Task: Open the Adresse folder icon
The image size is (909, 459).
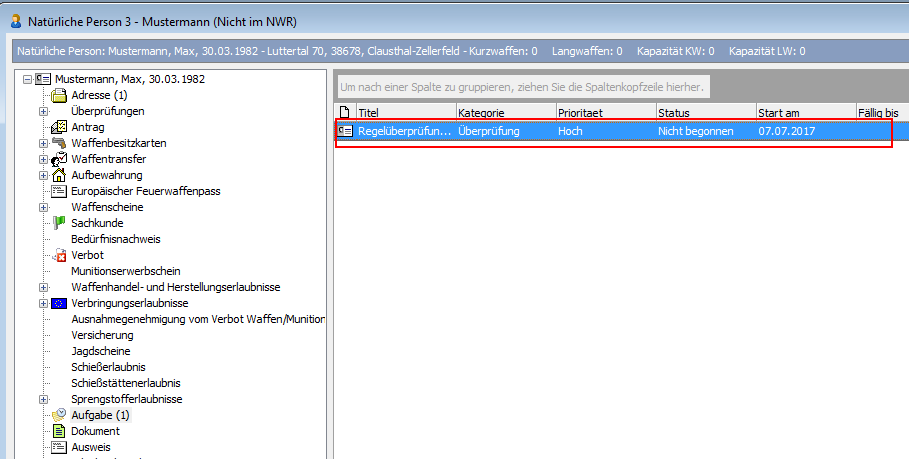Action: 58,95
